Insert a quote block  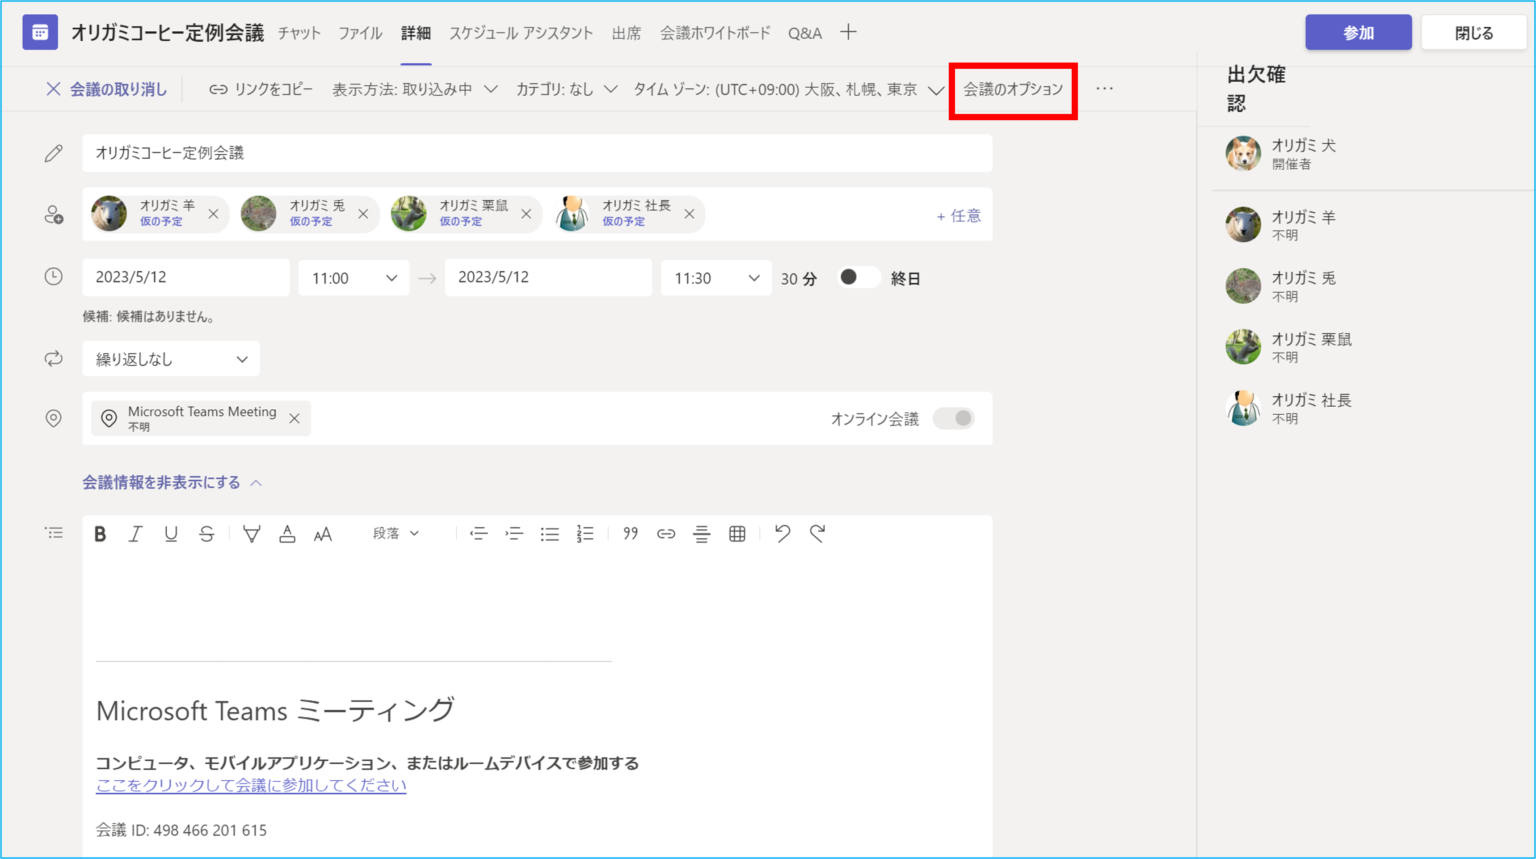[x=630, y=534]
